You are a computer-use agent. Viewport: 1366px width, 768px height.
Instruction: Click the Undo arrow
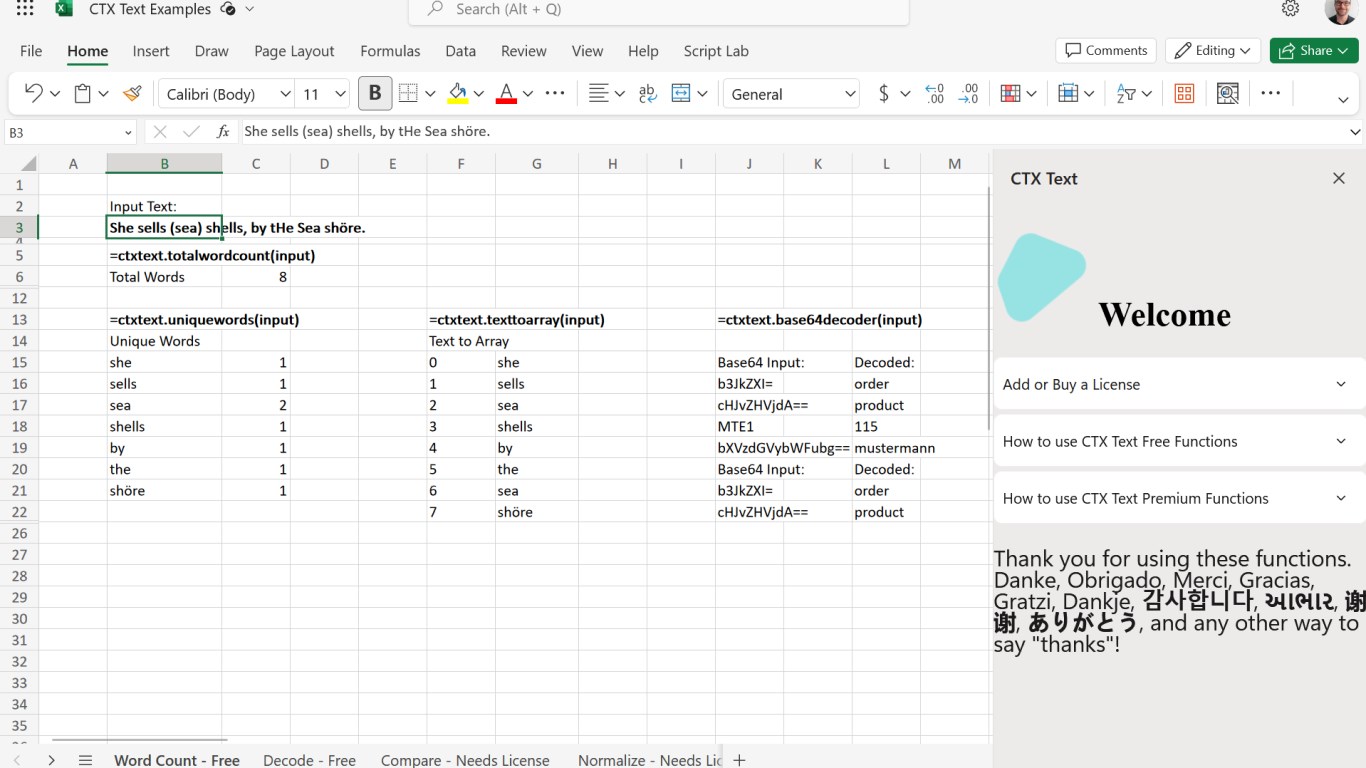[x=33, y=93]
